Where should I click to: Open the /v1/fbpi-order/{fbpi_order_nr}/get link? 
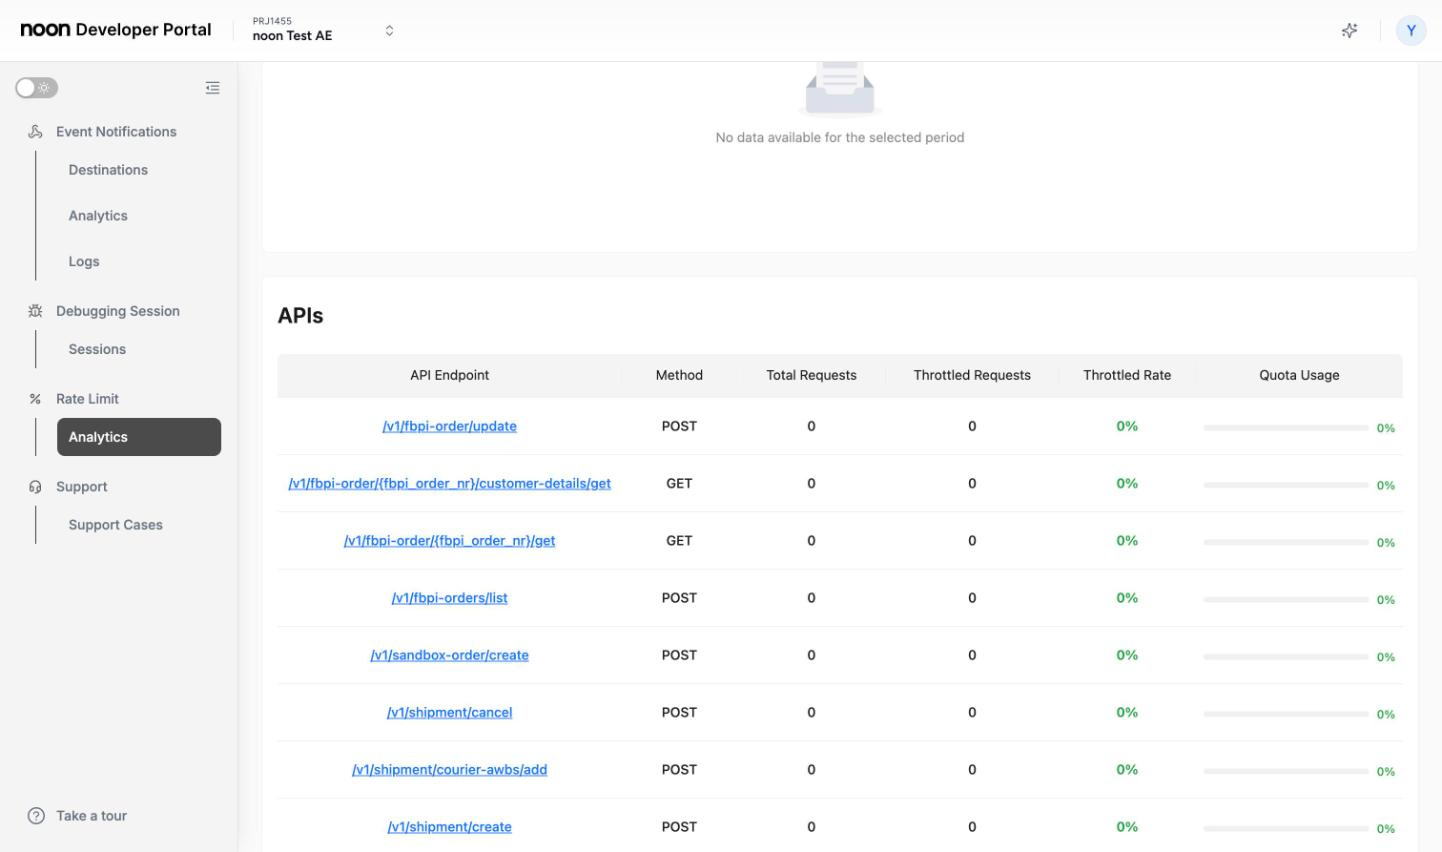click(449, 541)
